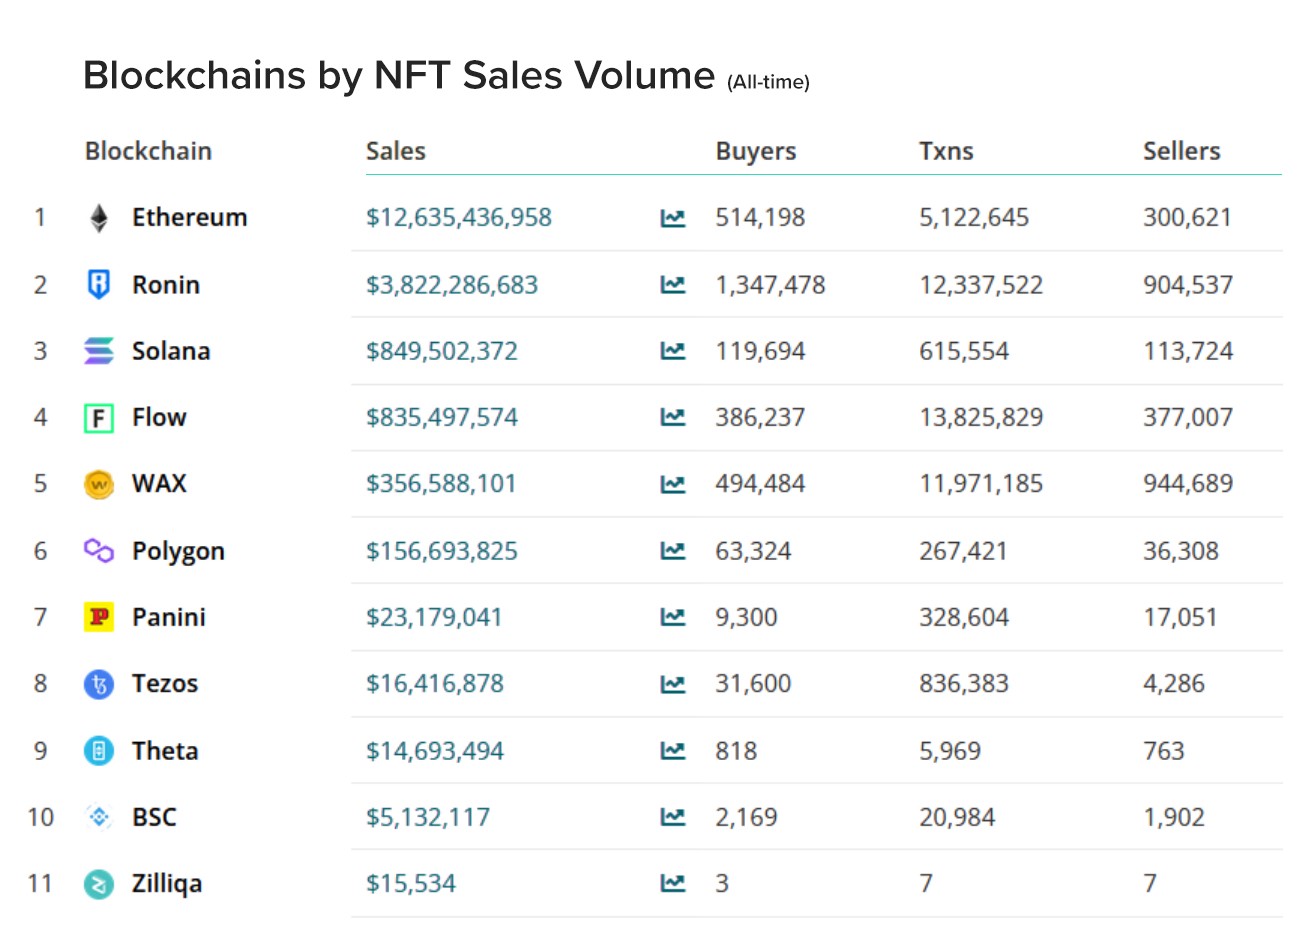Select the BSC blockchain name

click(154, 817)
